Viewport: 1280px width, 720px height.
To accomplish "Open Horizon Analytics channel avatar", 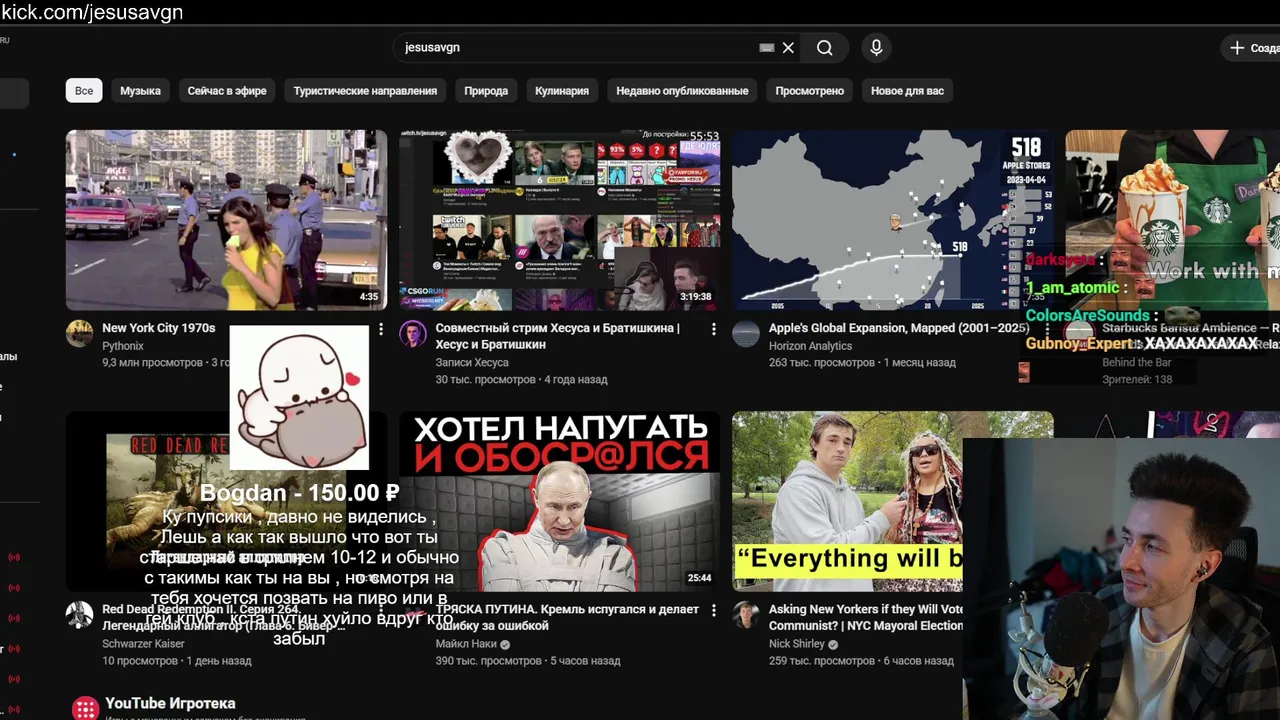I will [x=746, y=334].
